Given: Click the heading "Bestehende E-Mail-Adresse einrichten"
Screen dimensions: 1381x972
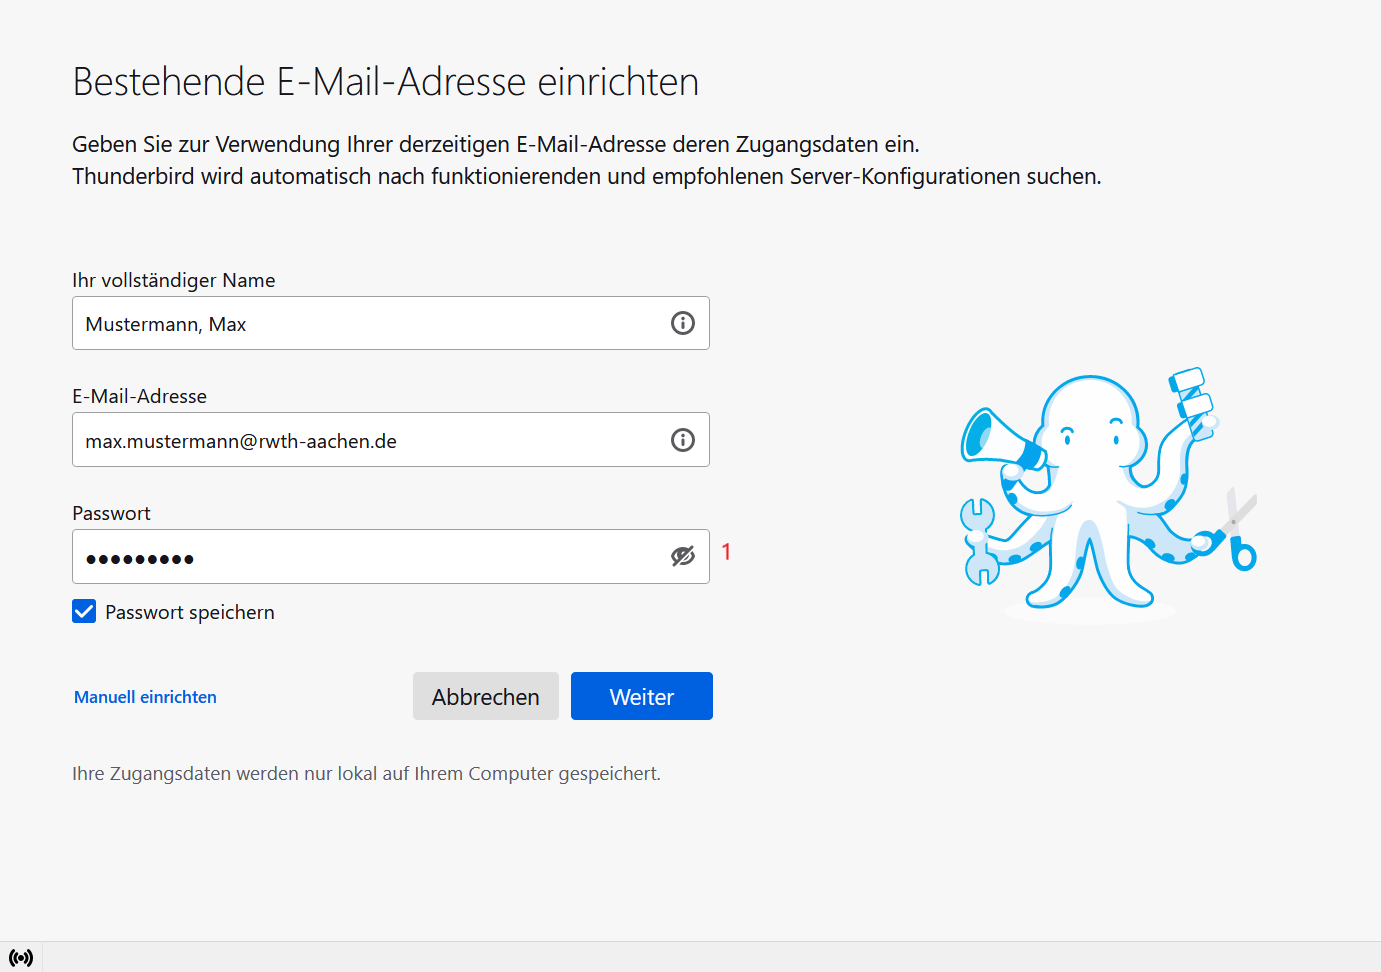Looking at the screenshot, I should pyautogui.click(x=385, y=82).
